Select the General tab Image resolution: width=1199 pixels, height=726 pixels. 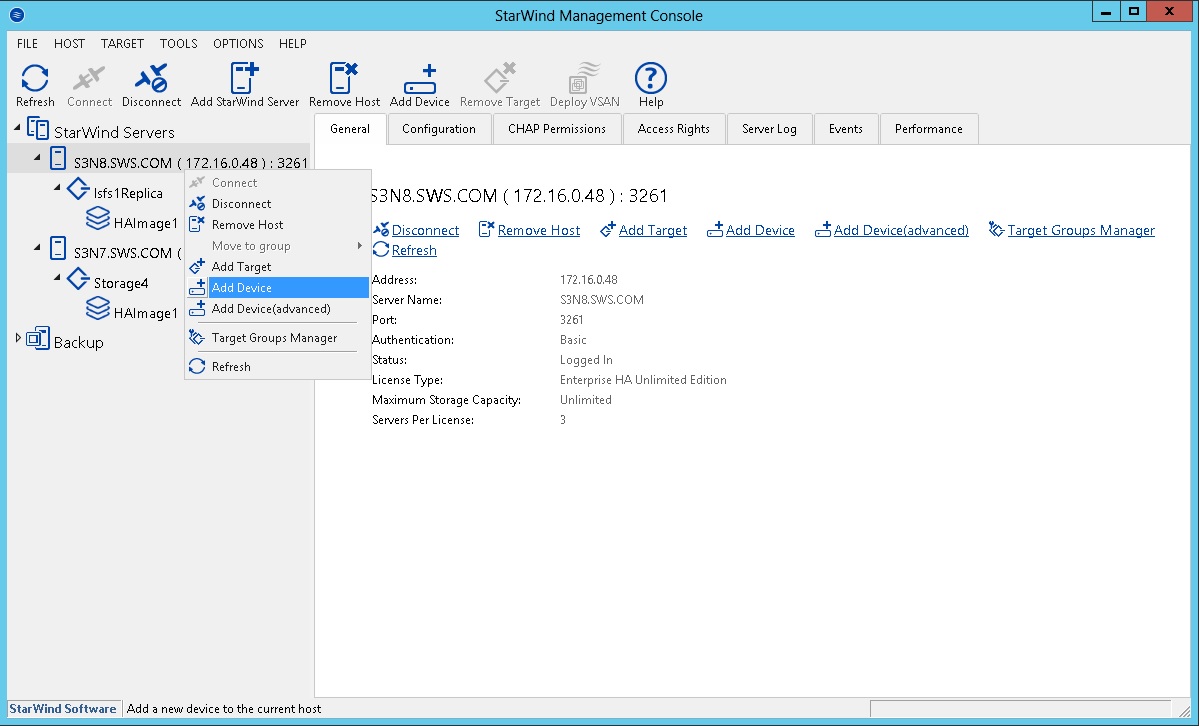coord(350,129)
